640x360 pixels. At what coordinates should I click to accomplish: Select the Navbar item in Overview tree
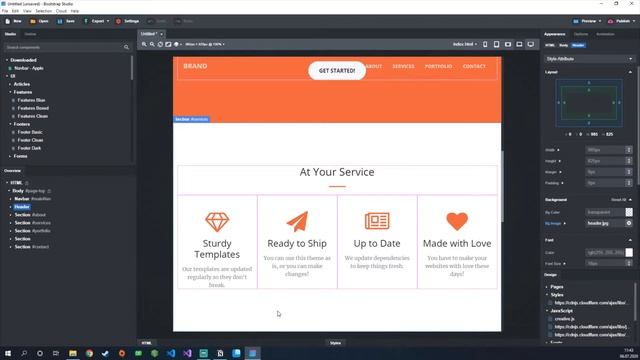pyautogui.click(x=32, y=199)
